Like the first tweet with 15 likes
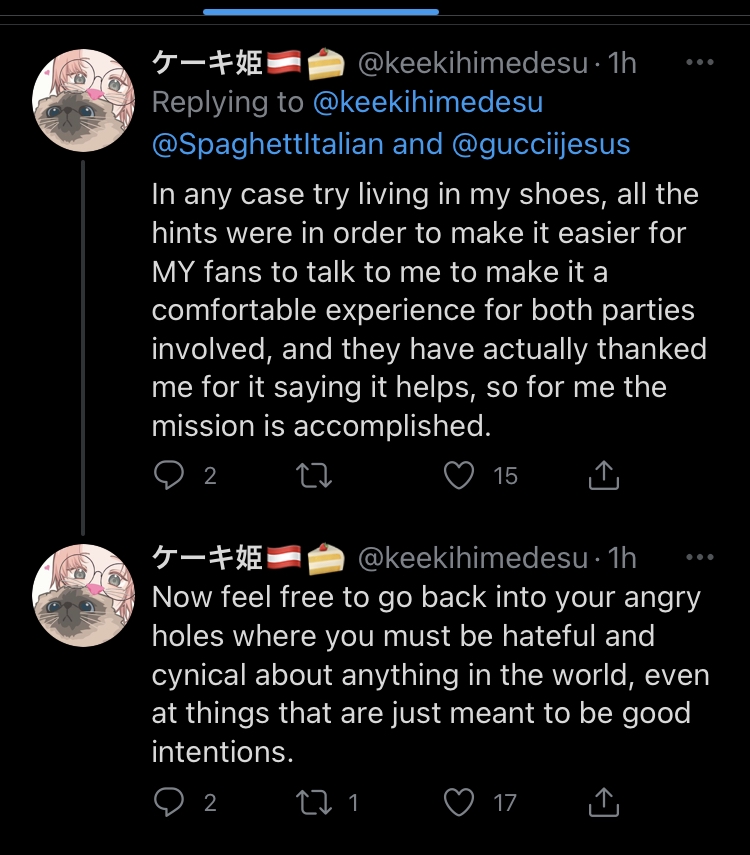 [459, 476]
